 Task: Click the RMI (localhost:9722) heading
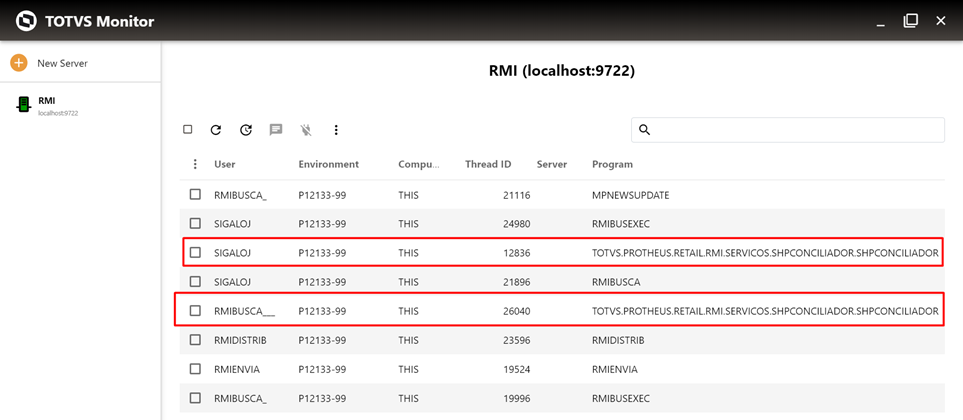561,71
